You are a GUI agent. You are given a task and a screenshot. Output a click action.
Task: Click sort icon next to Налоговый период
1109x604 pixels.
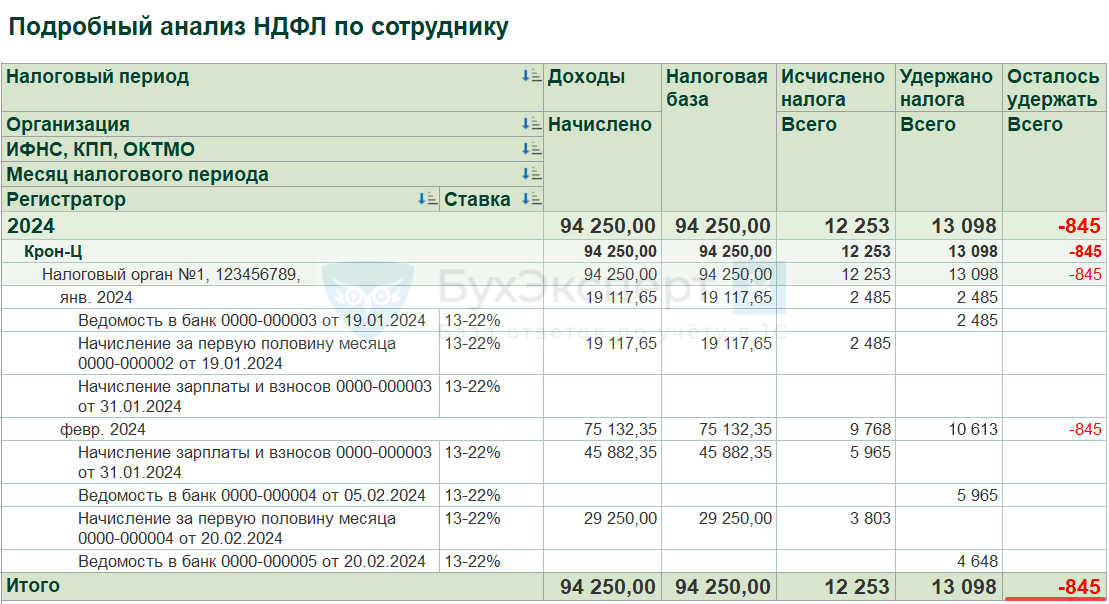[x=531, y=76]
